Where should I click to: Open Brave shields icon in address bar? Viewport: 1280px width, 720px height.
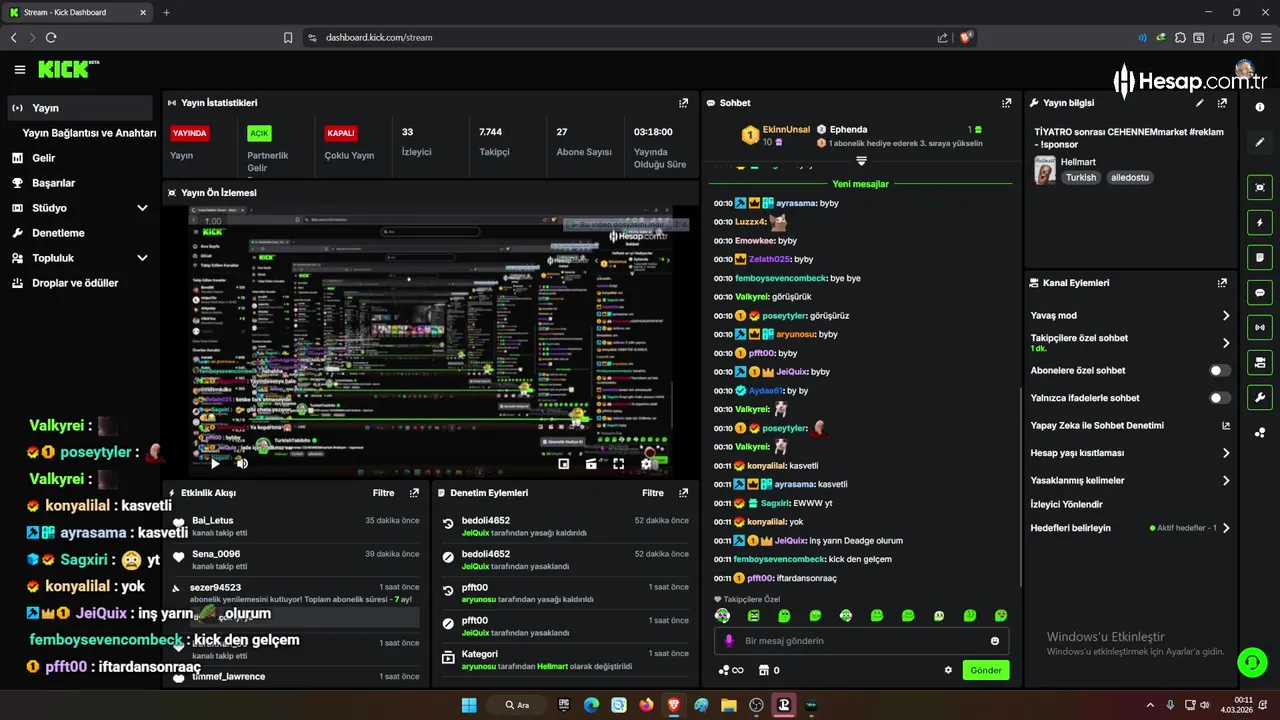[965, 37]
